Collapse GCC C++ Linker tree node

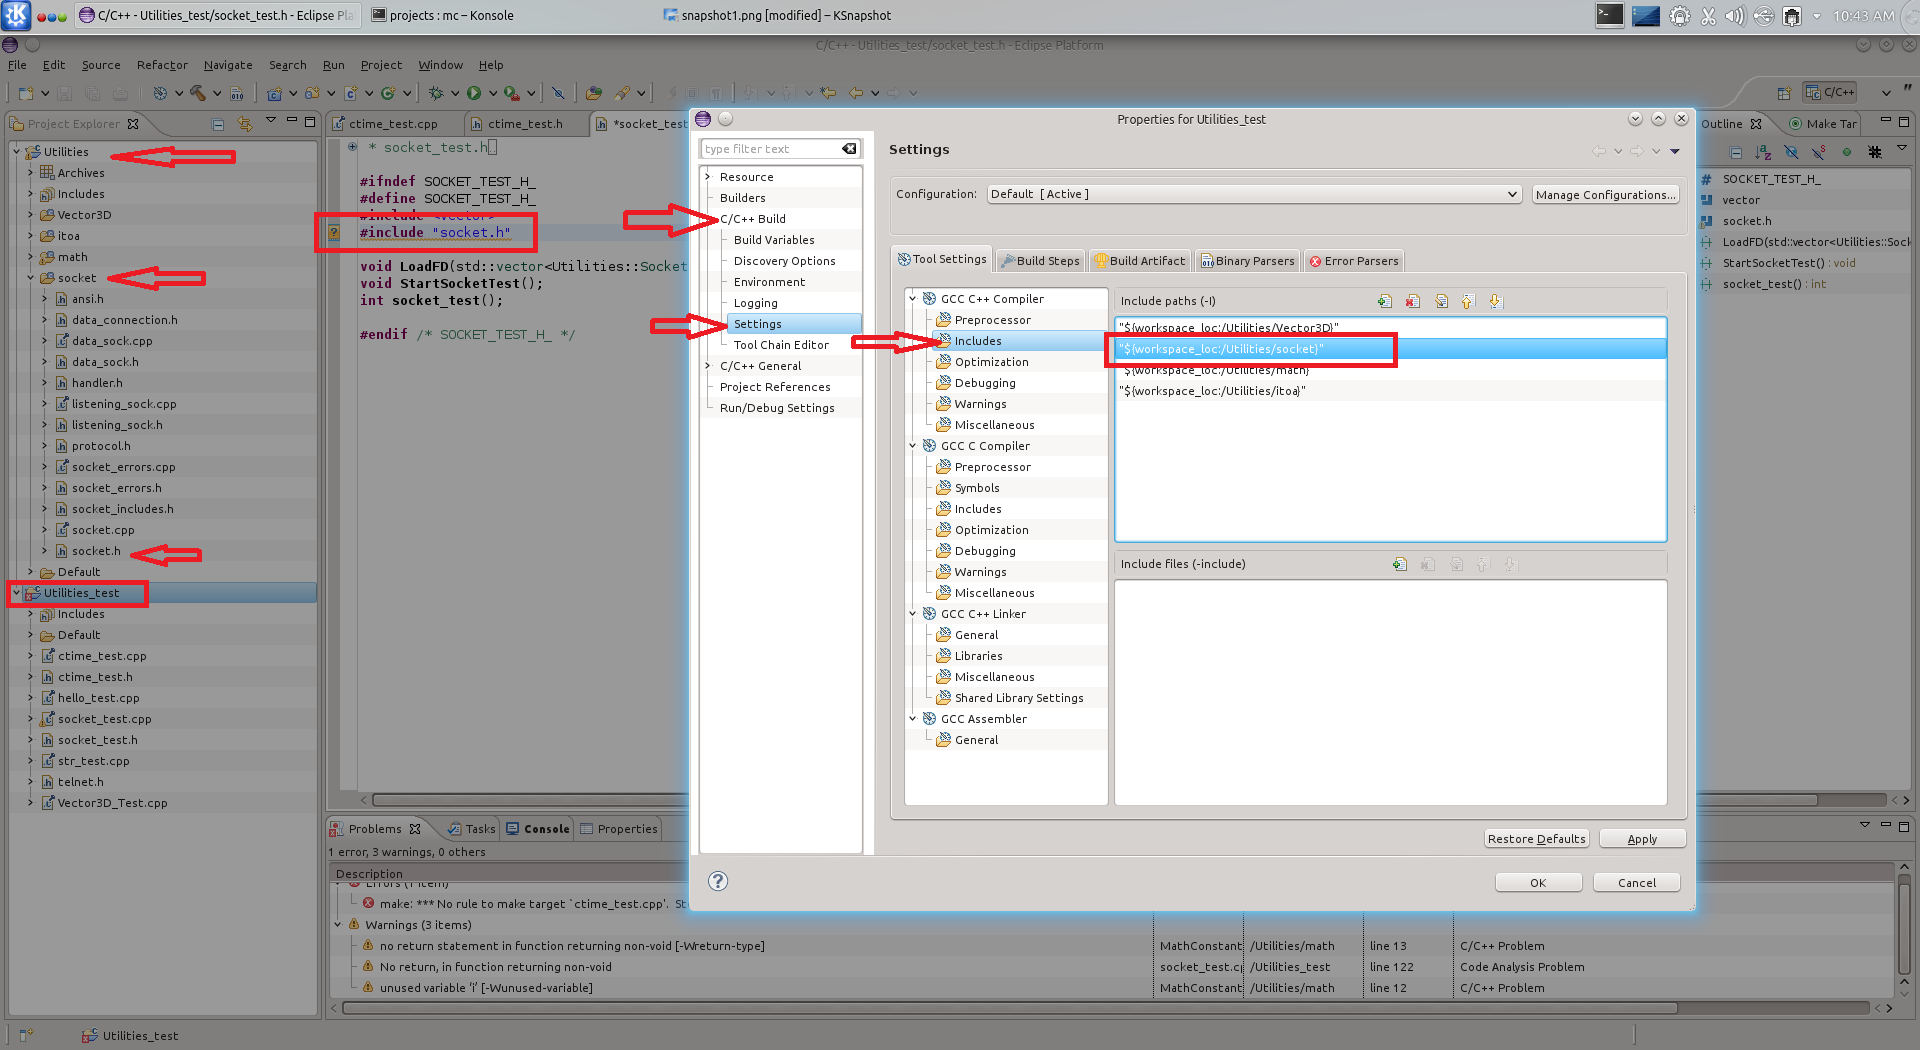pos(912,614)
